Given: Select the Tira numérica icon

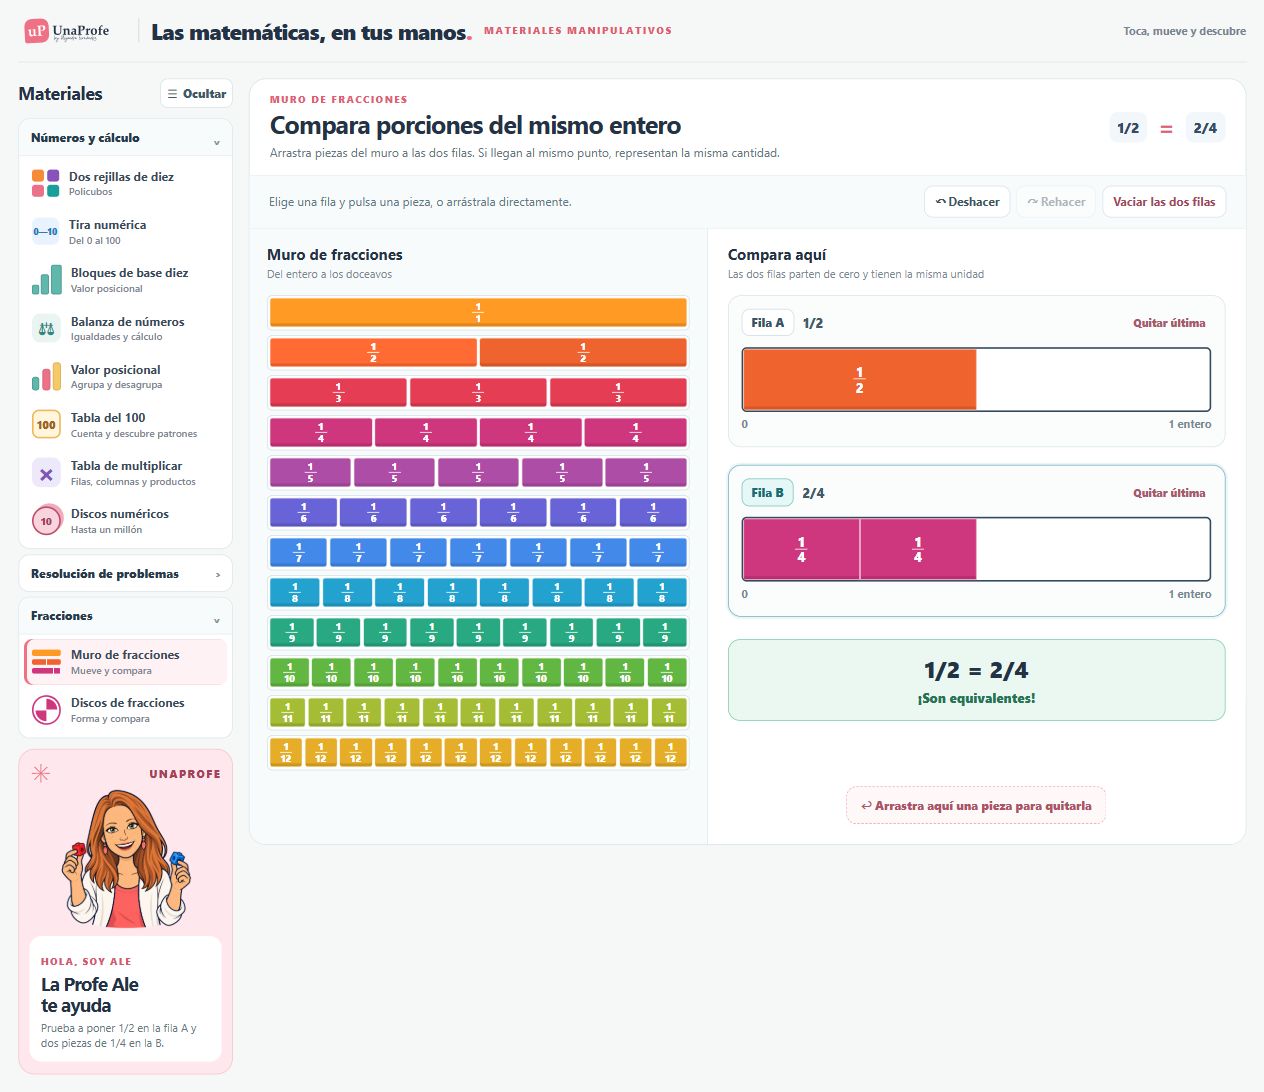Looking at the screenshot, I should coord(46,232).
